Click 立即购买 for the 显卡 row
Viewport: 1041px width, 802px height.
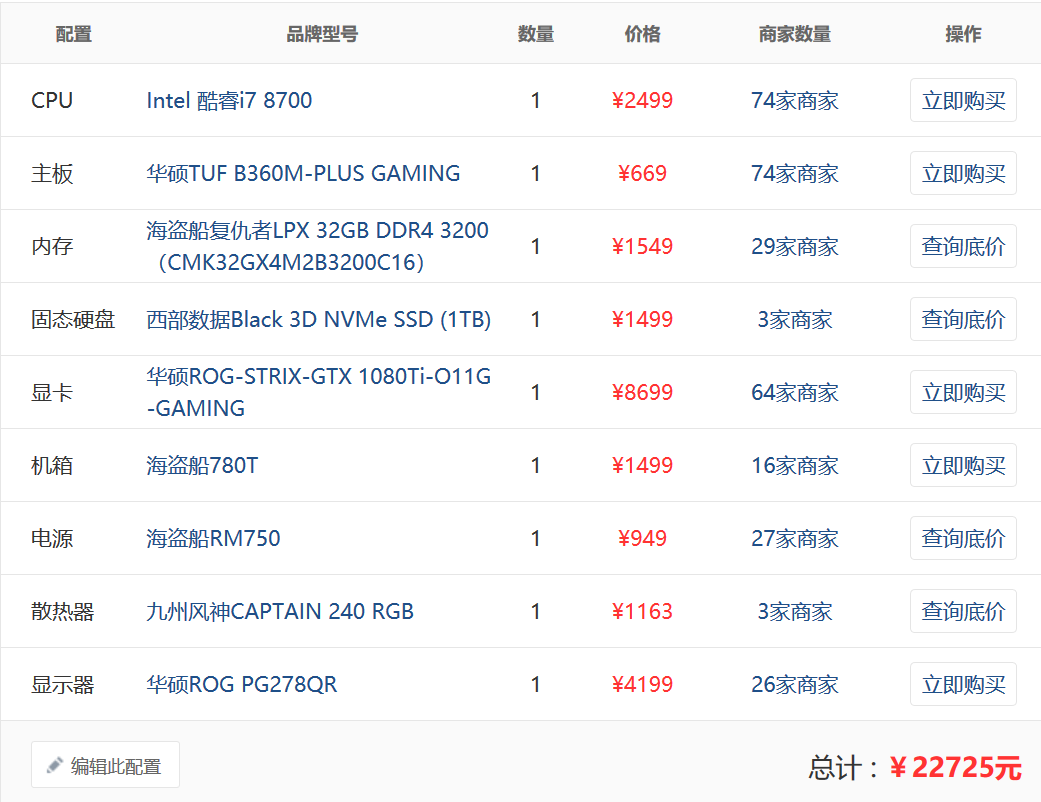963,392
